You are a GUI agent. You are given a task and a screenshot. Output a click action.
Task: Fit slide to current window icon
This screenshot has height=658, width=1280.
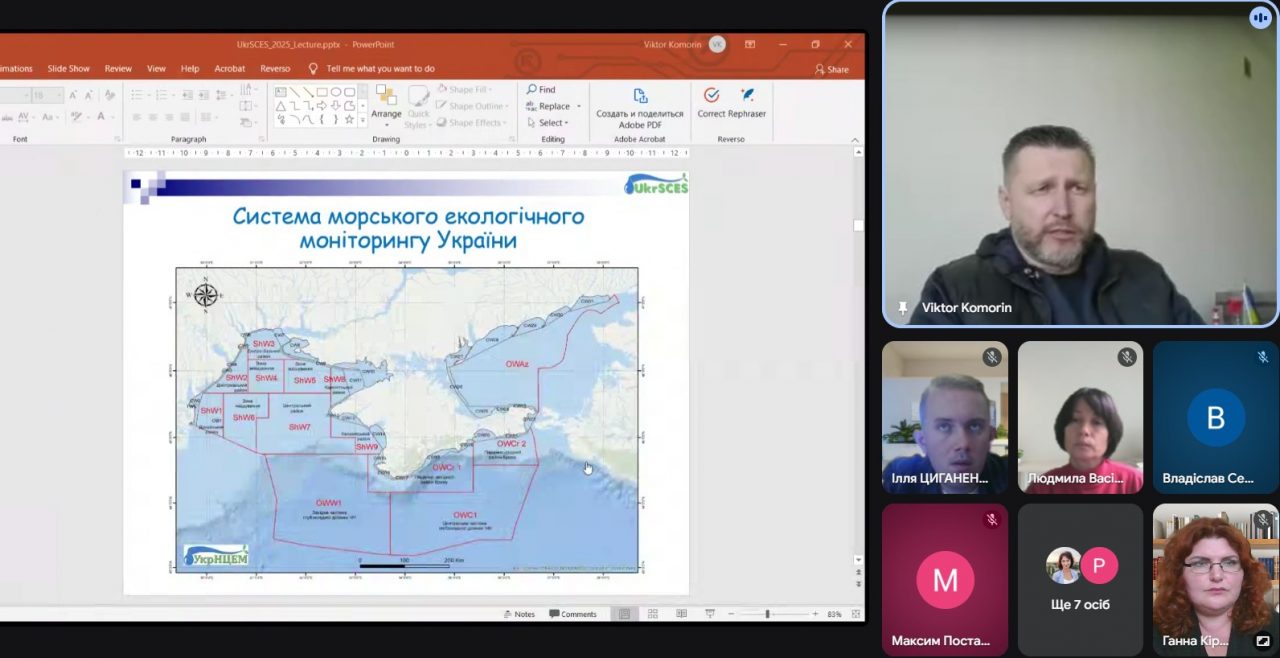click(856, 614)
